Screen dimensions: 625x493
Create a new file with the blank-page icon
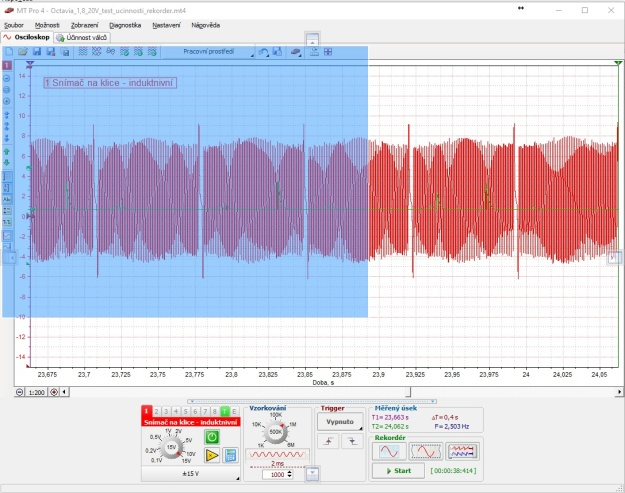tap(9, 52)
